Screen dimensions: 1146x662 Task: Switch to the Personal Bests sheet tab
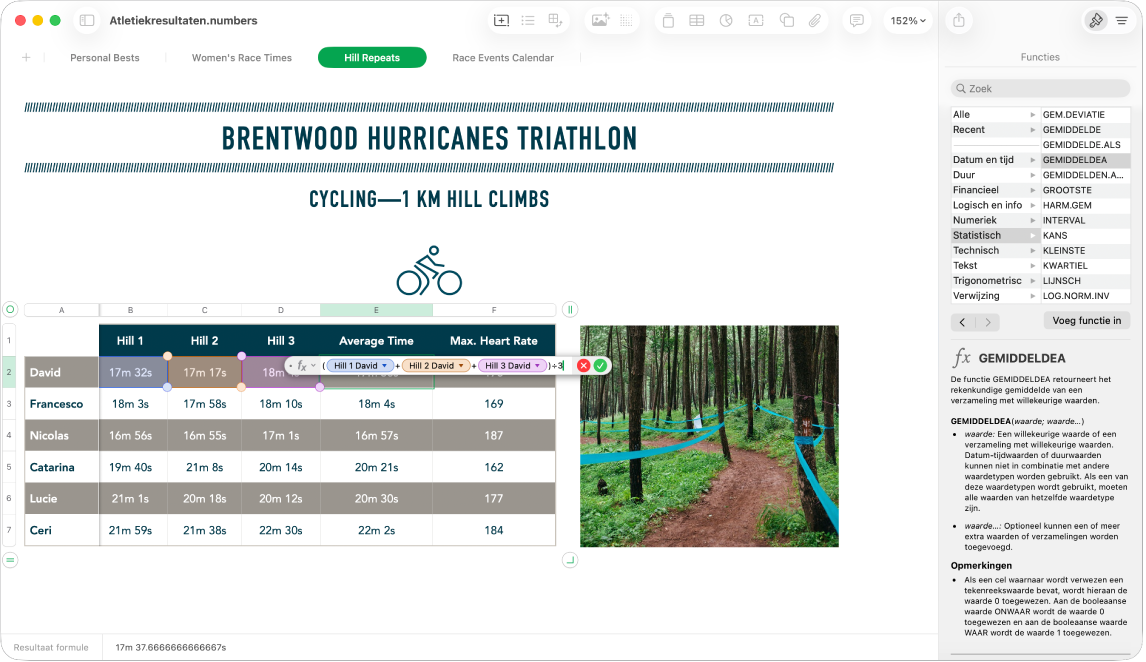[x=105, y=58]
